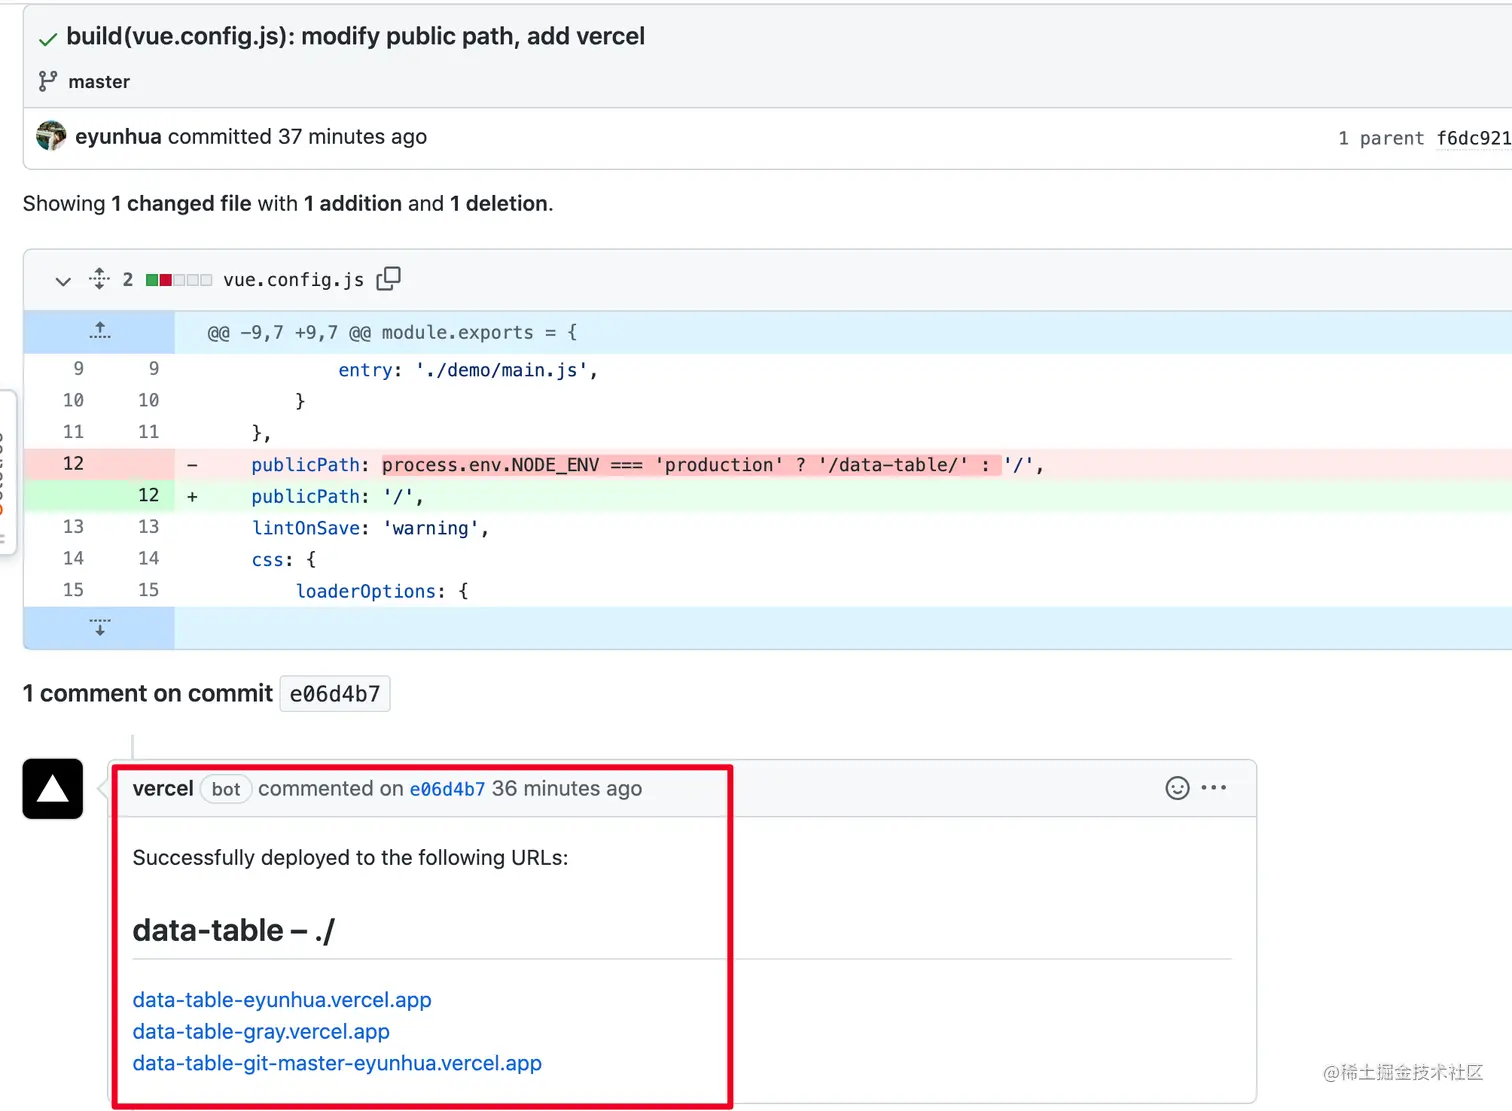Viewport: 1512px width, 1111px height.
Task: Open eyunhua author profile link
Action: coord(118,137)
